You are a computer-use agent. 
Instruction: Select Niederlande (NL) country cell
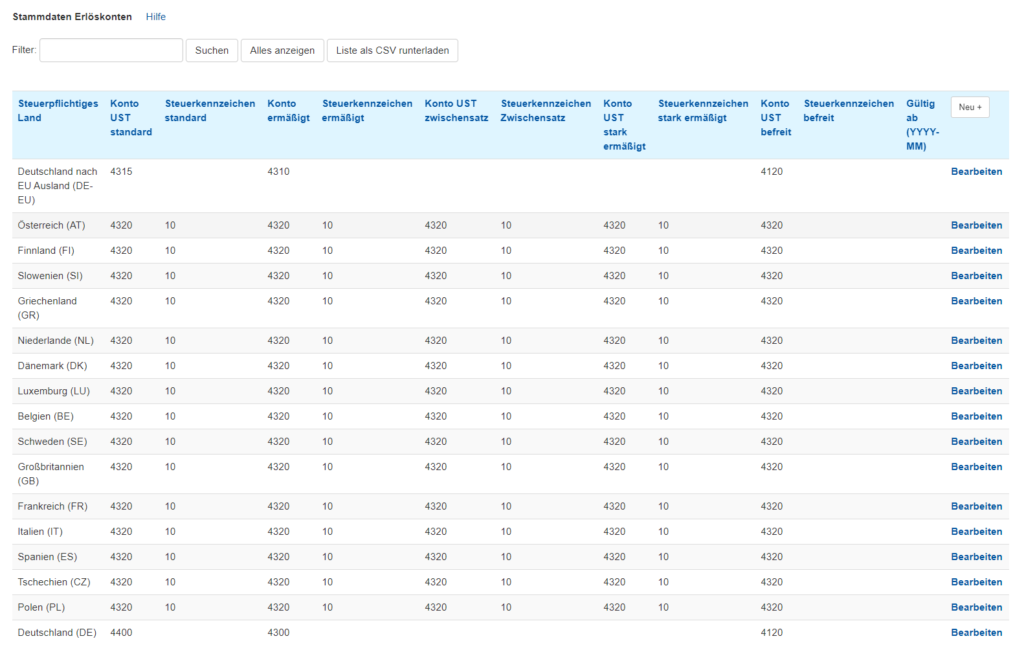[56, 341]
